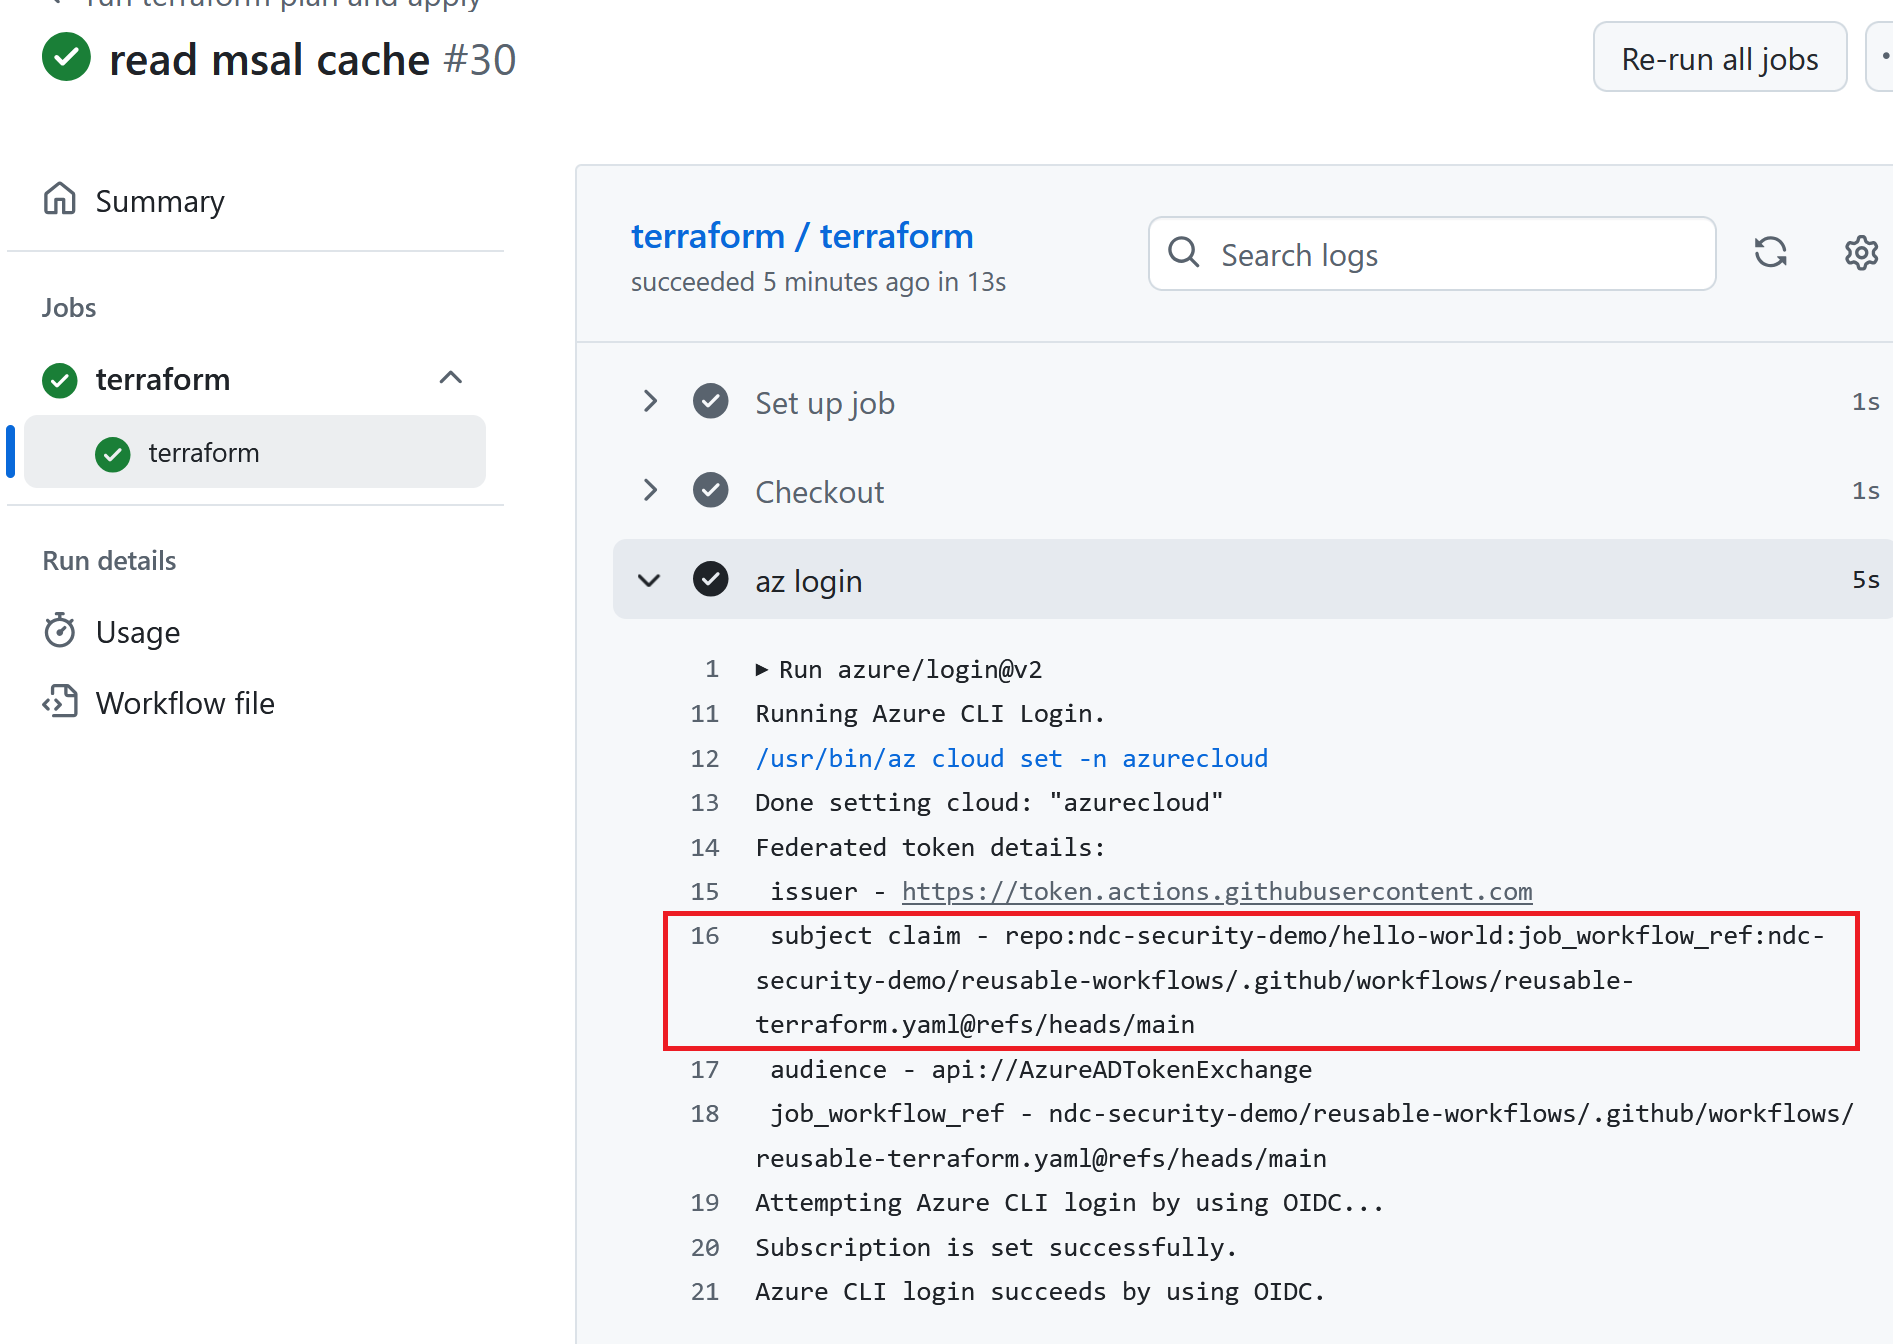Click the search magnifier in the logs search bar
Image resolution: width=1893 pixels, height=1344 pixels.
[x=1183, y=253]
